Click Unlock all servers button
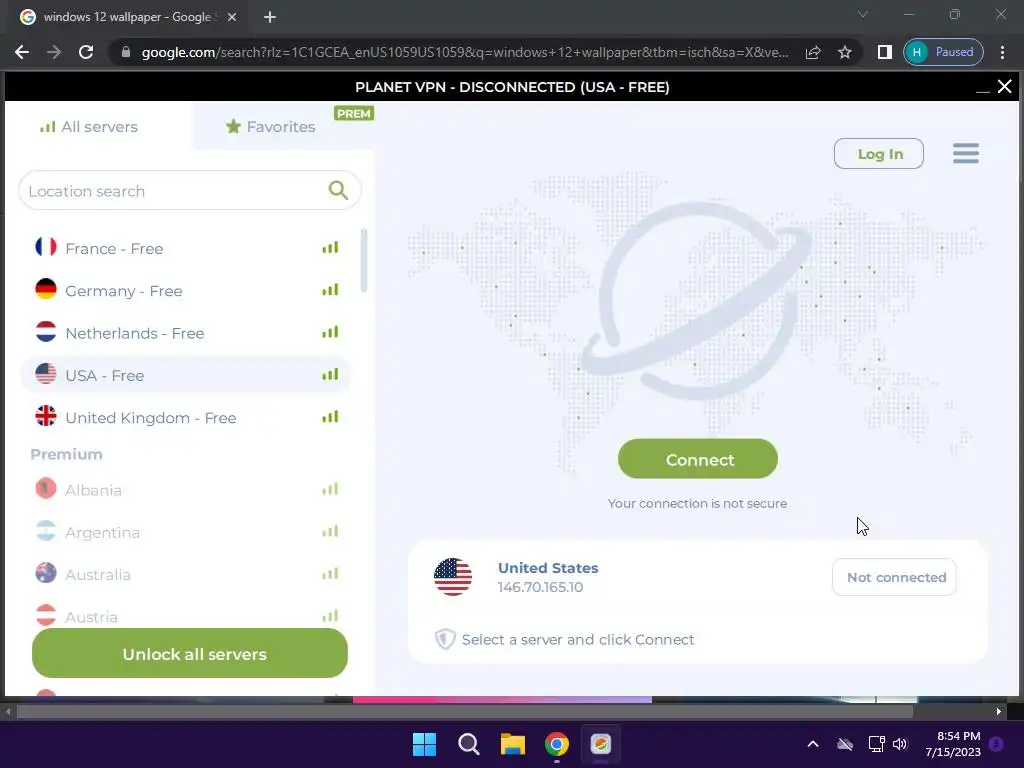The width and height of the screenshot is (1024, 768). pos(190,654)
